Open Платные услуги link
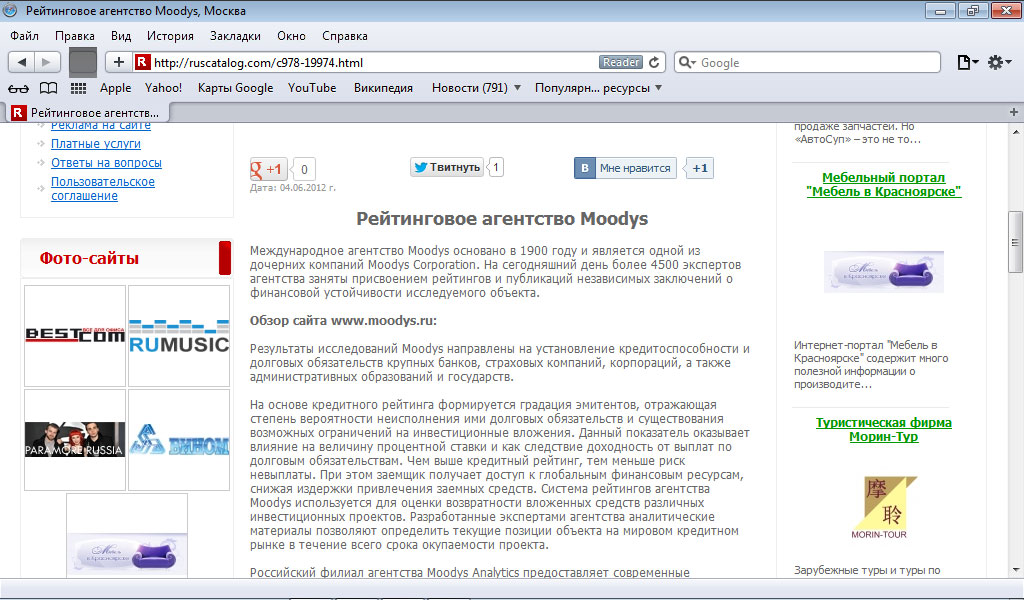This screenshot has width=1024, height=600. click(x=96, y=144)
